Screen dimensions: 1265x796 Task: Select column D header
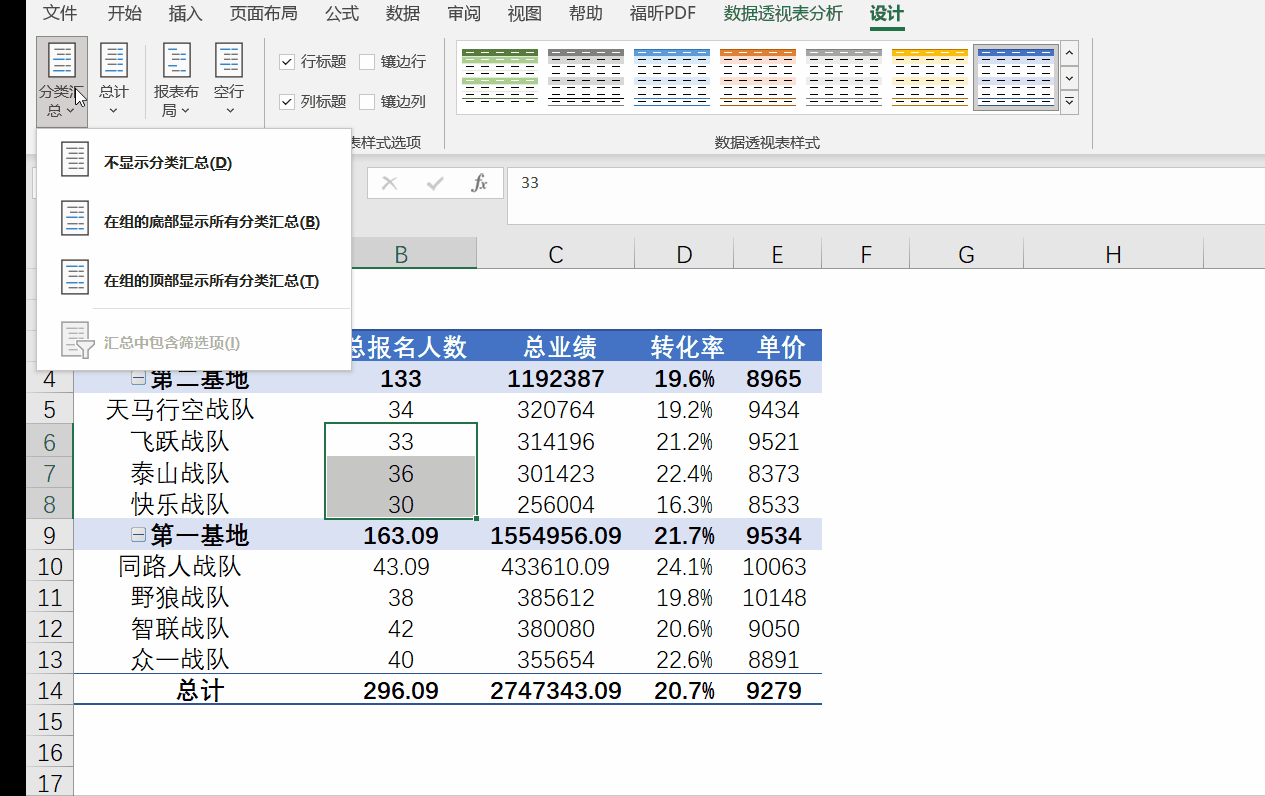tap(684, 255)
